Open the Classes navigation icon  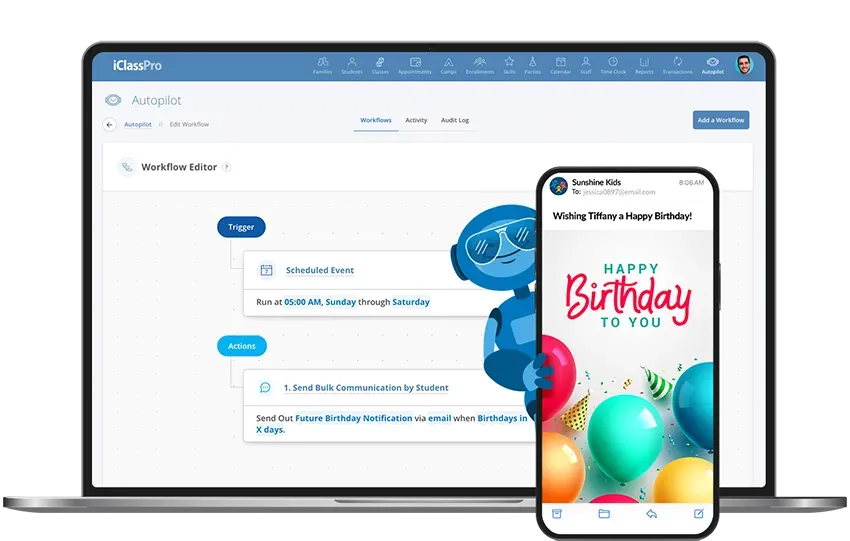[380, 65]
